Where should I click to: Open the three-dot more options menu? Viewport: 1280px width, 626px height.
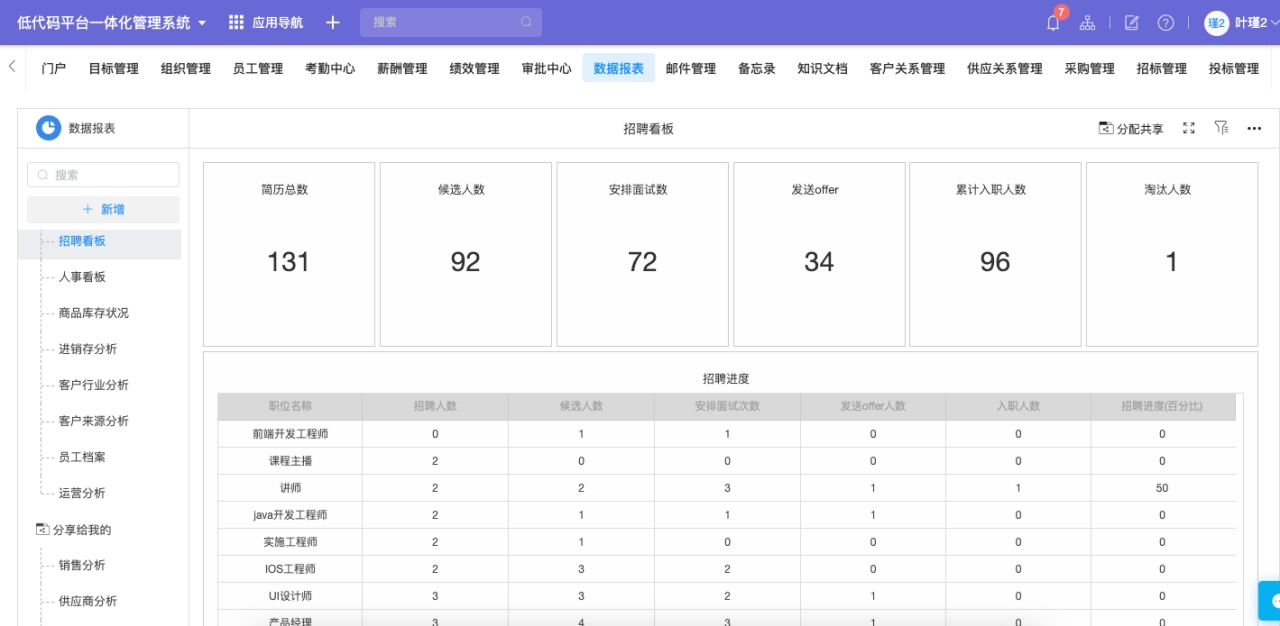click(x=1254, y=128)
